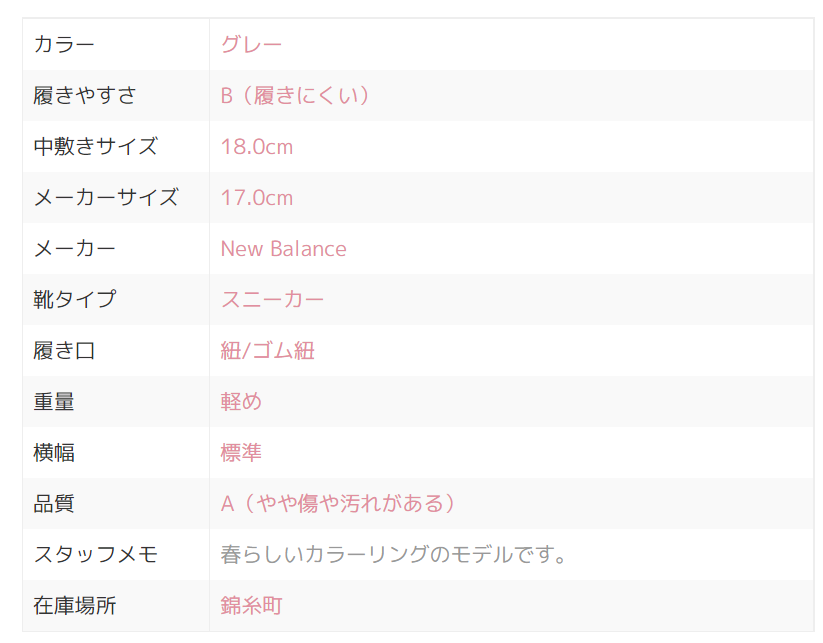Click the 履きやすさ row label
Image resolution: width=823 pixels, height=643 pixels.
[x=85, y=96]
